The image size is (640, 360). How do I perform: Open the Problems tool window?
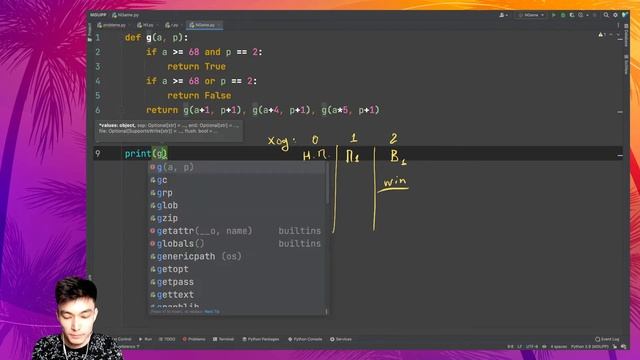click(194, 339)
